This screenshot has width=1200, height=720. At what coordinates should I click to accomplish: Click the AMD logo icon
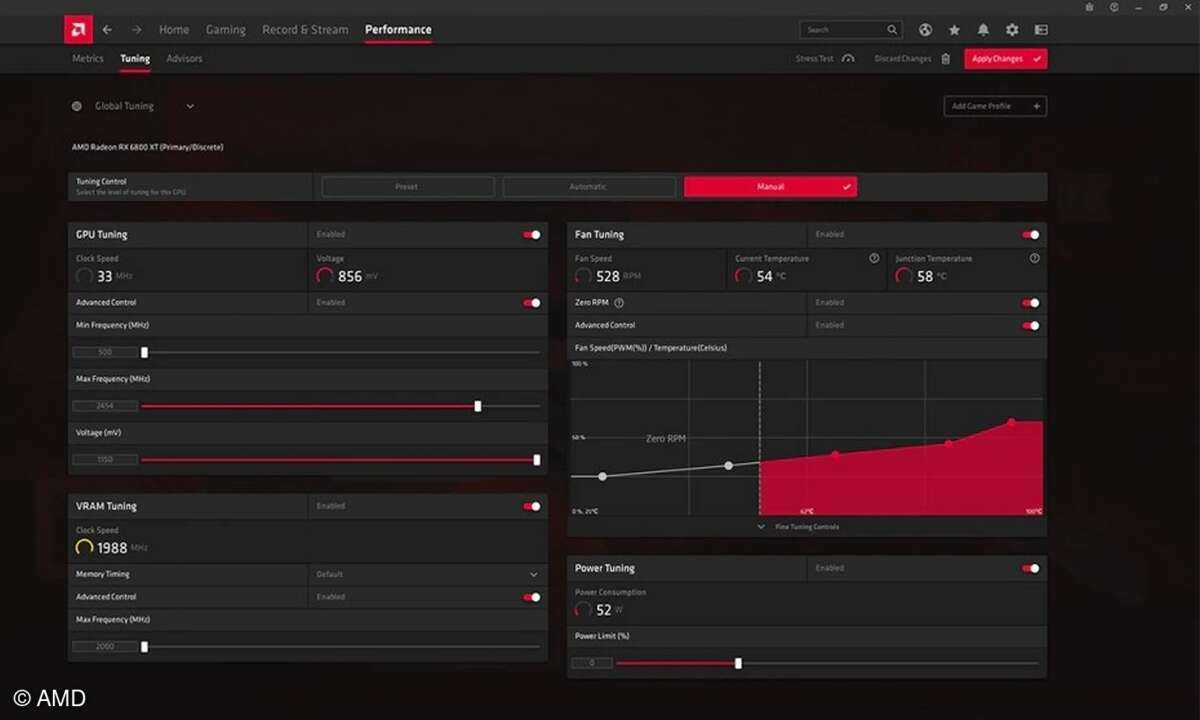pyautogui.click(x=78, y=30)
